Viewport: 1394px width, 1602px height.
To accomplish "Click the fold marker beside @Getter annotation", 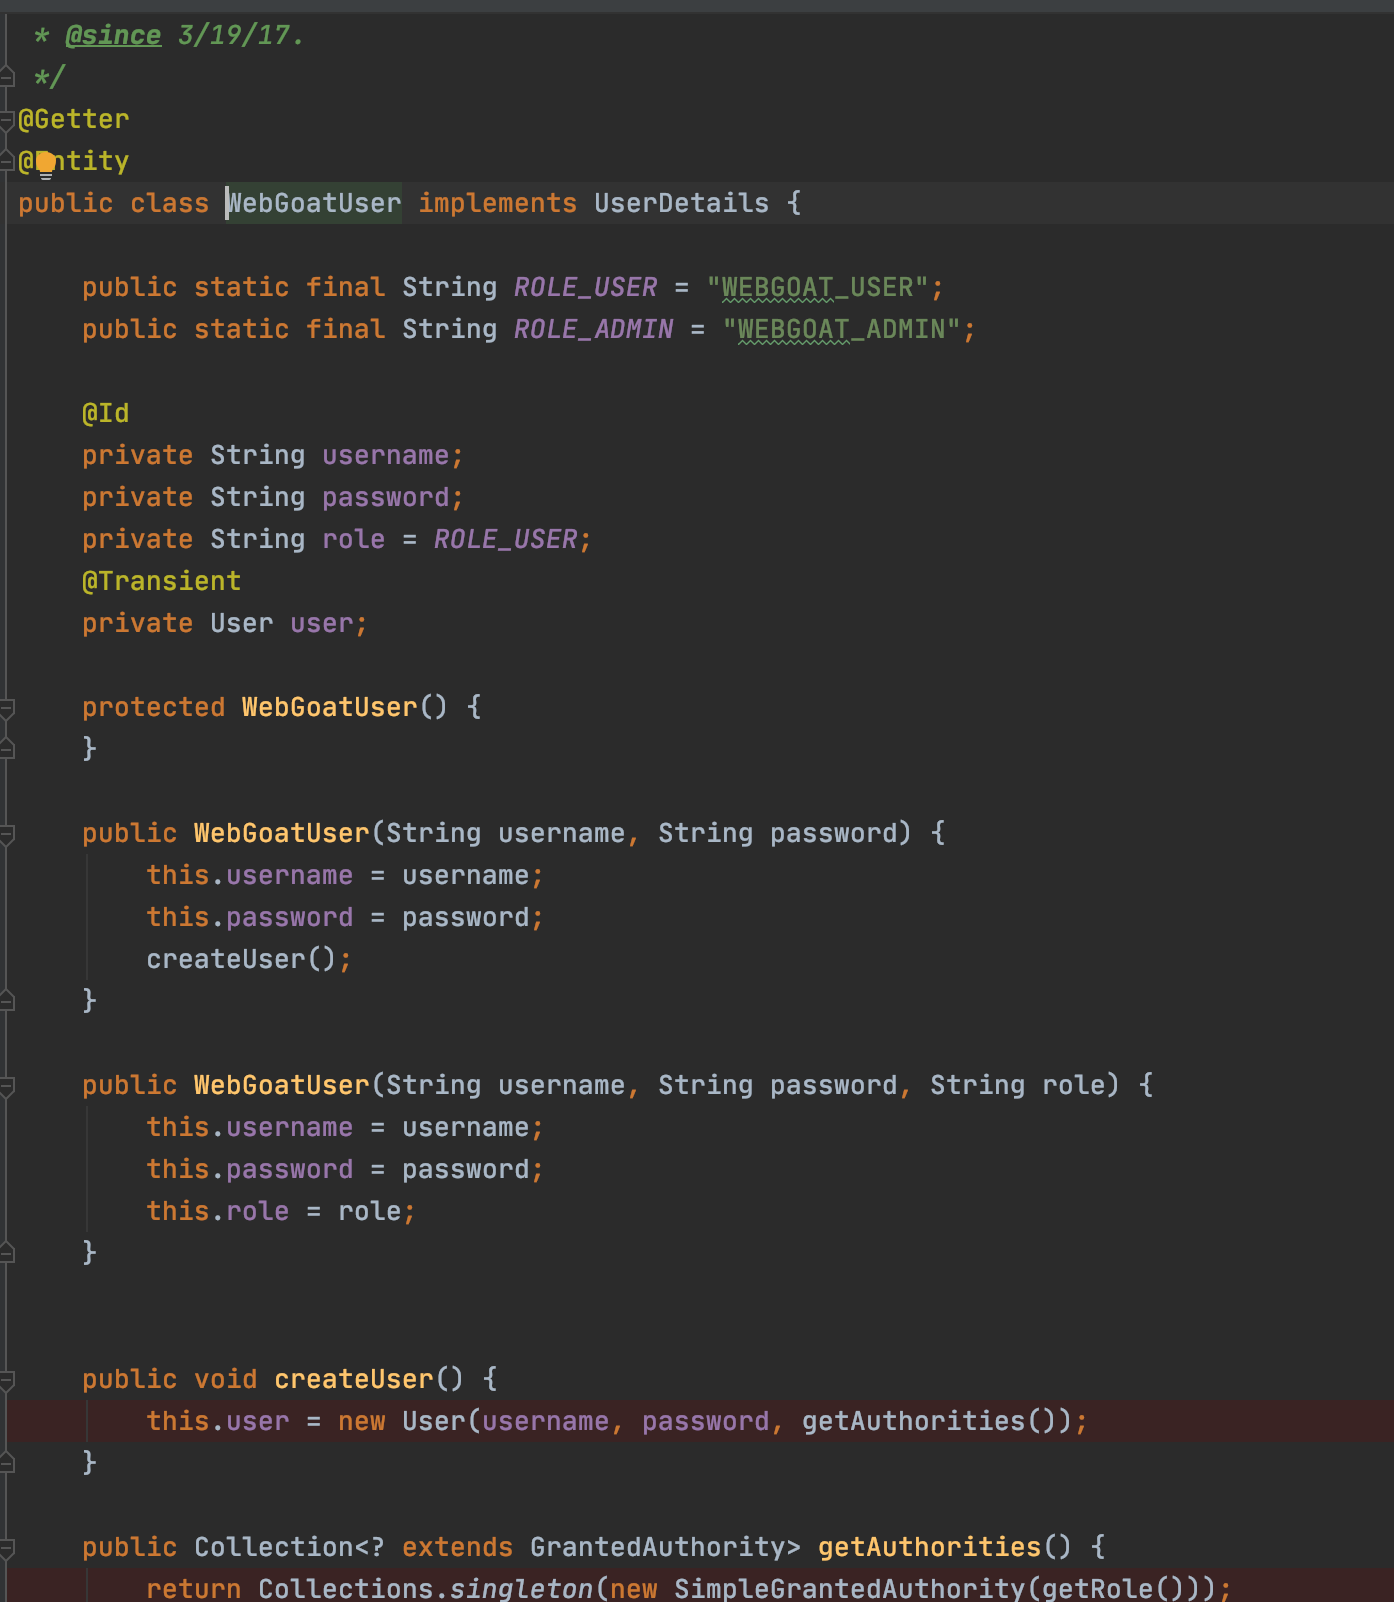I will tap(7, 120).
